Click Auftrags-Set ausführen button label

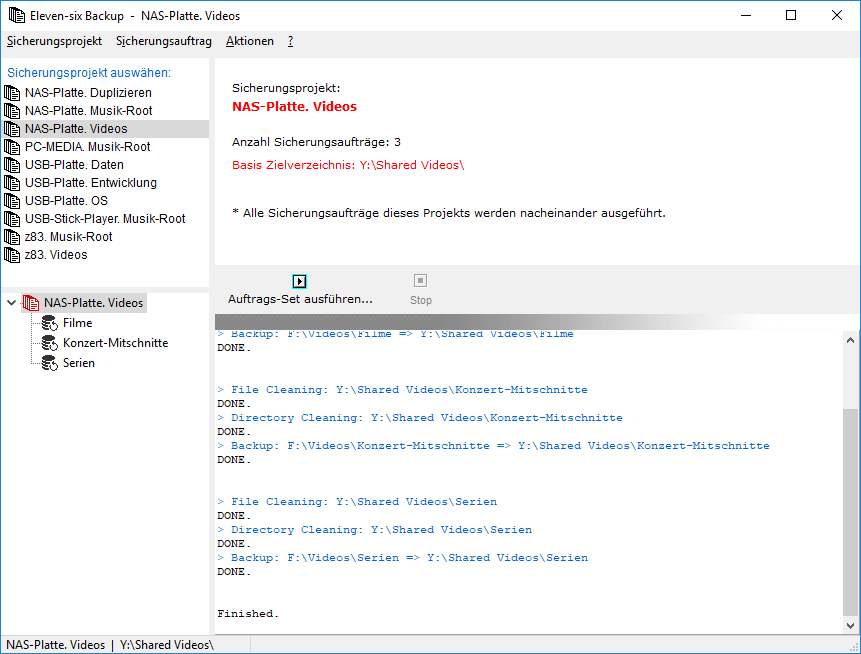point(300,299)
